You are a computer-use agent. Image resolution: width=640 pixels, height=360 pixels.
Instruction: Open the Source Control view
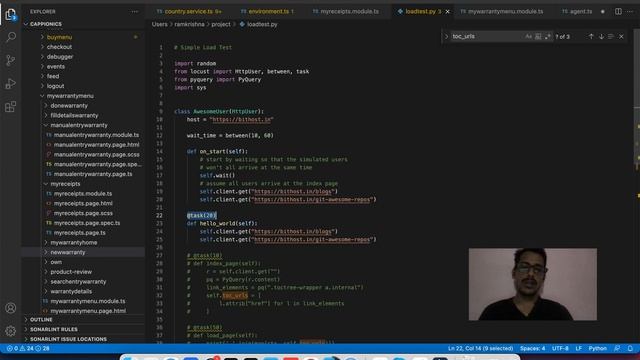[11, 60]
